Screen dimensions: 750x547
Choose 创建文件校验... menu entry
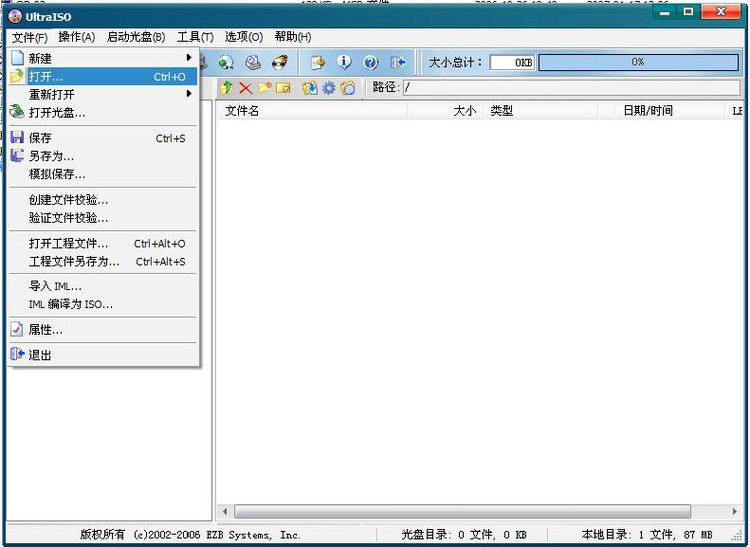102,200
